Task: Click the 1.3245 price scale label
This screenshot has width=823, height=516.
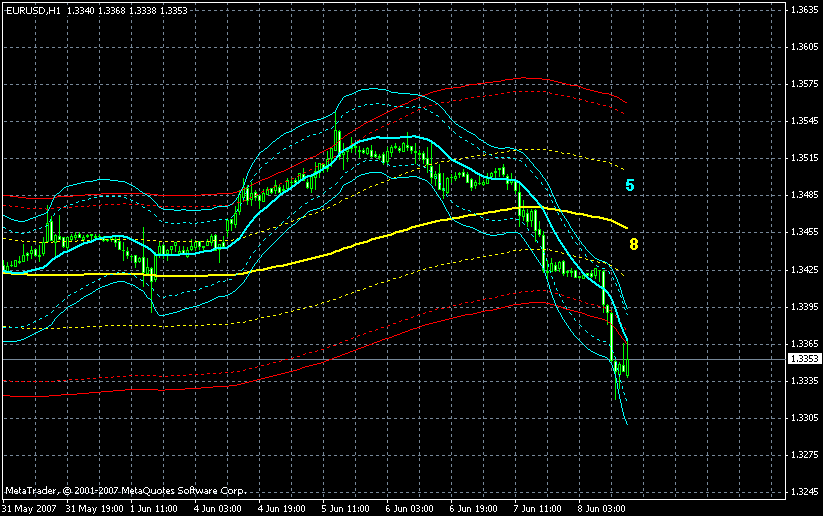Action: pyautogui.click(x=805, y=492)
